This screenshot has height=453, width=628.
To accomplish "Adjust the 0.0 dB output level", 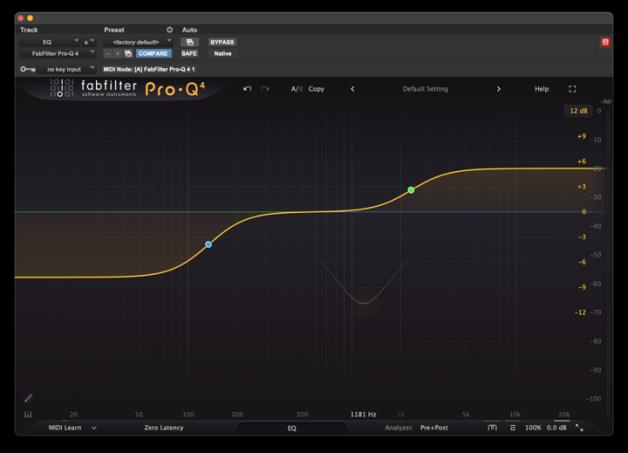I will [556, 428].
